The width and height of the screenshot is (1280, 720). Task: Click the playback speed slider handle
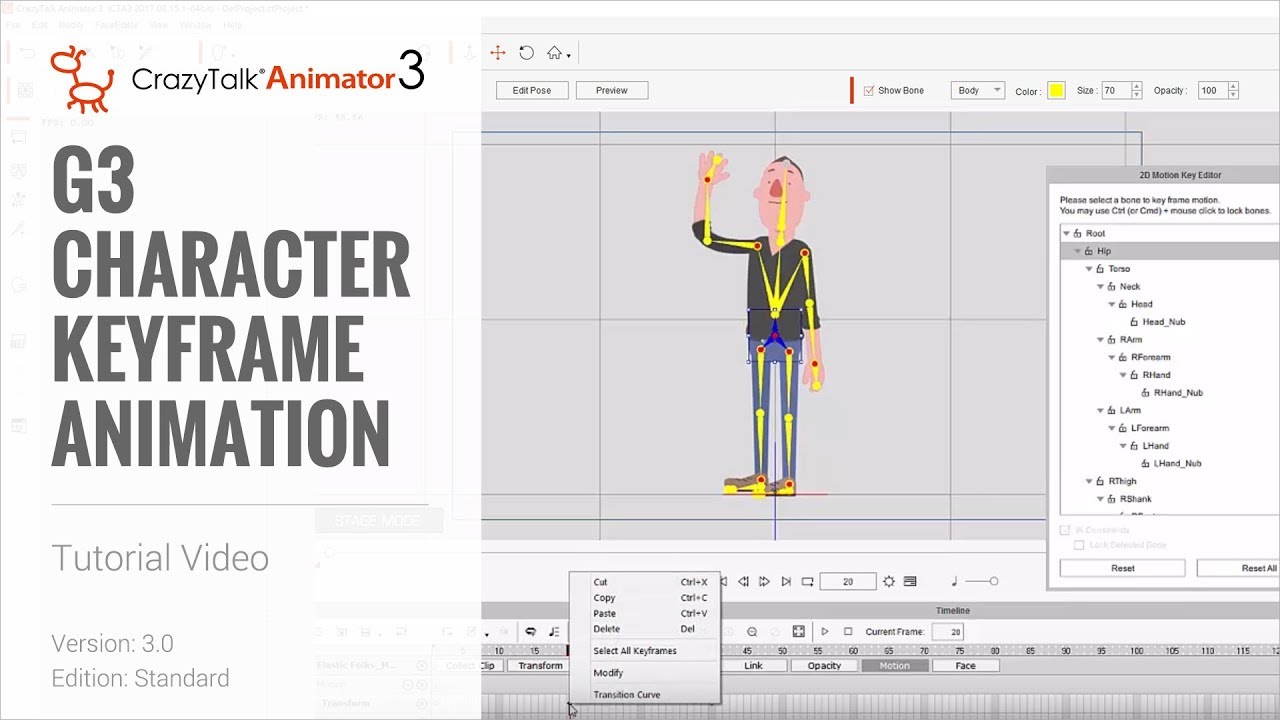(x=993, y=581)
